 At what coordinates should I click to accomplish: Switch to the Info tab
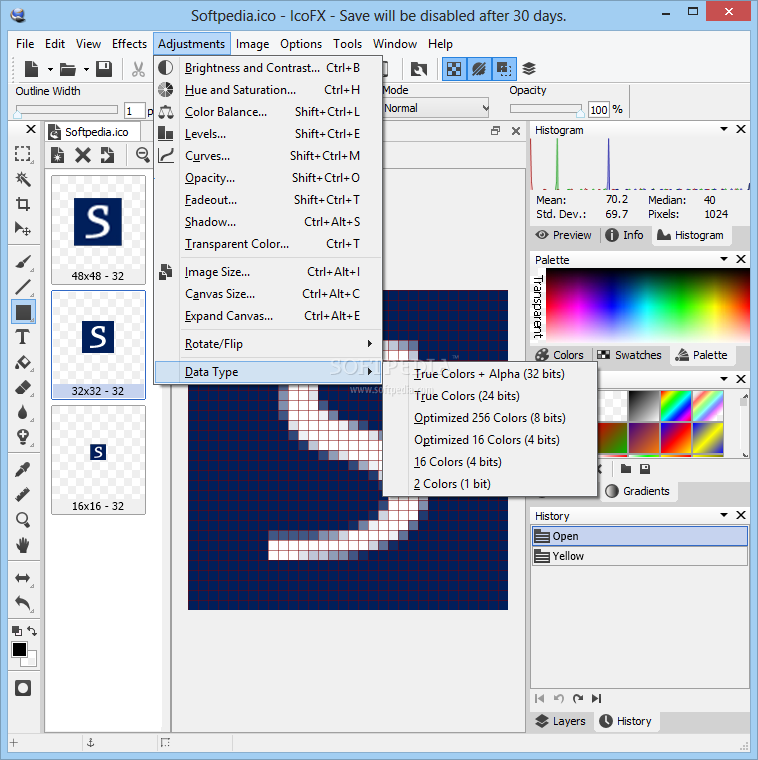625,235
